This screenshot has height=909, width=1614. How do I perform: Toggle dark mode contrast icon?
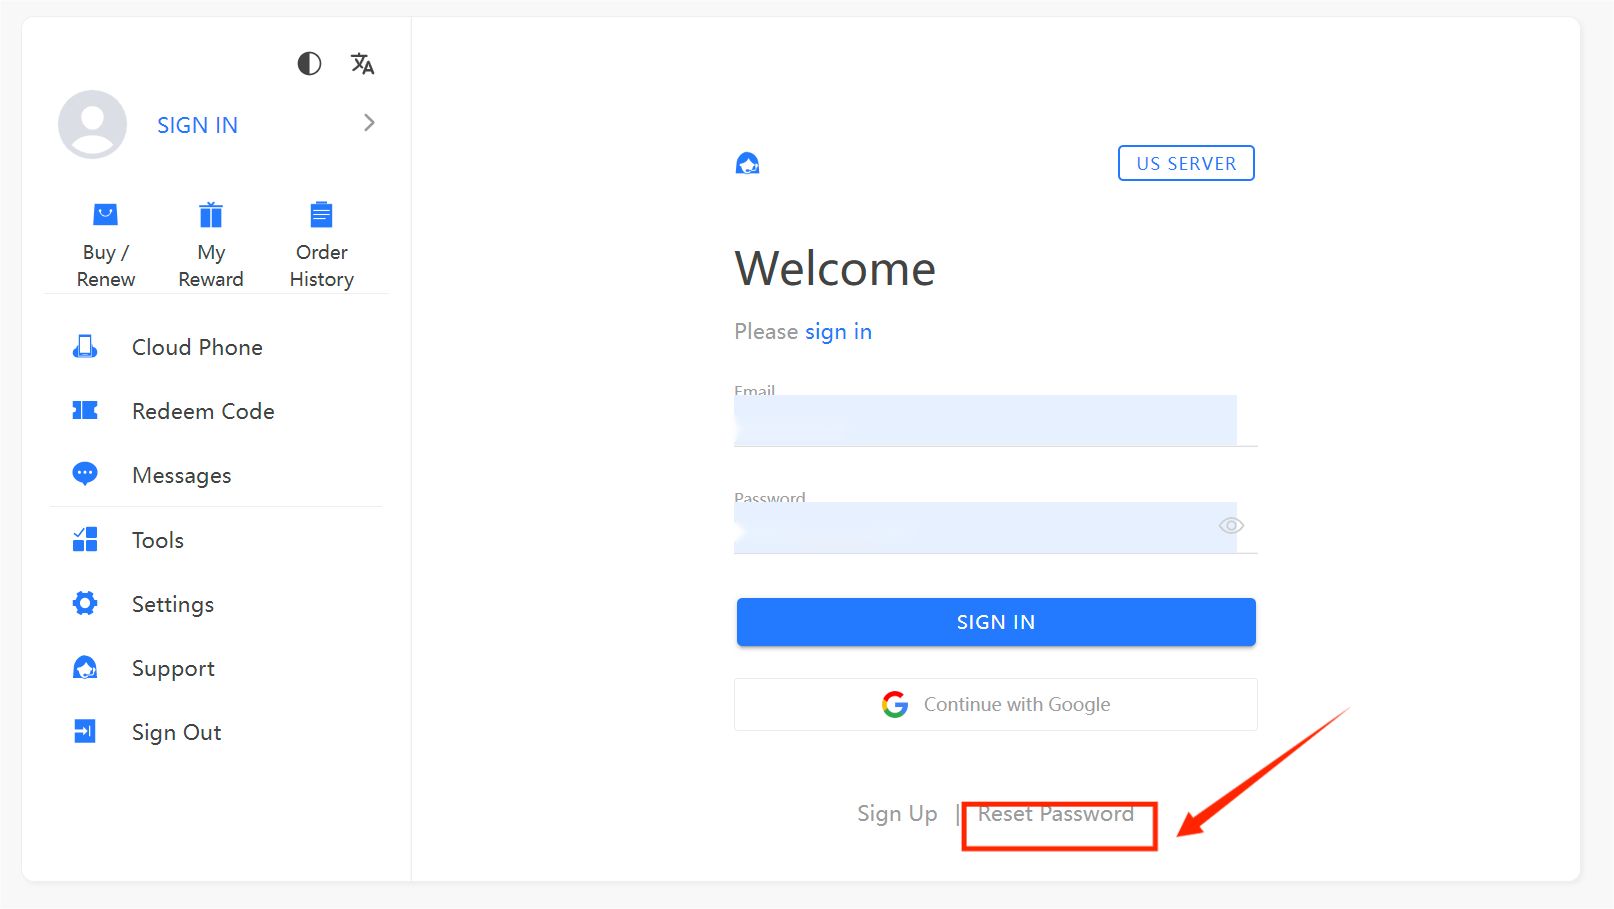pyautogui.click(x=309, y=64)
